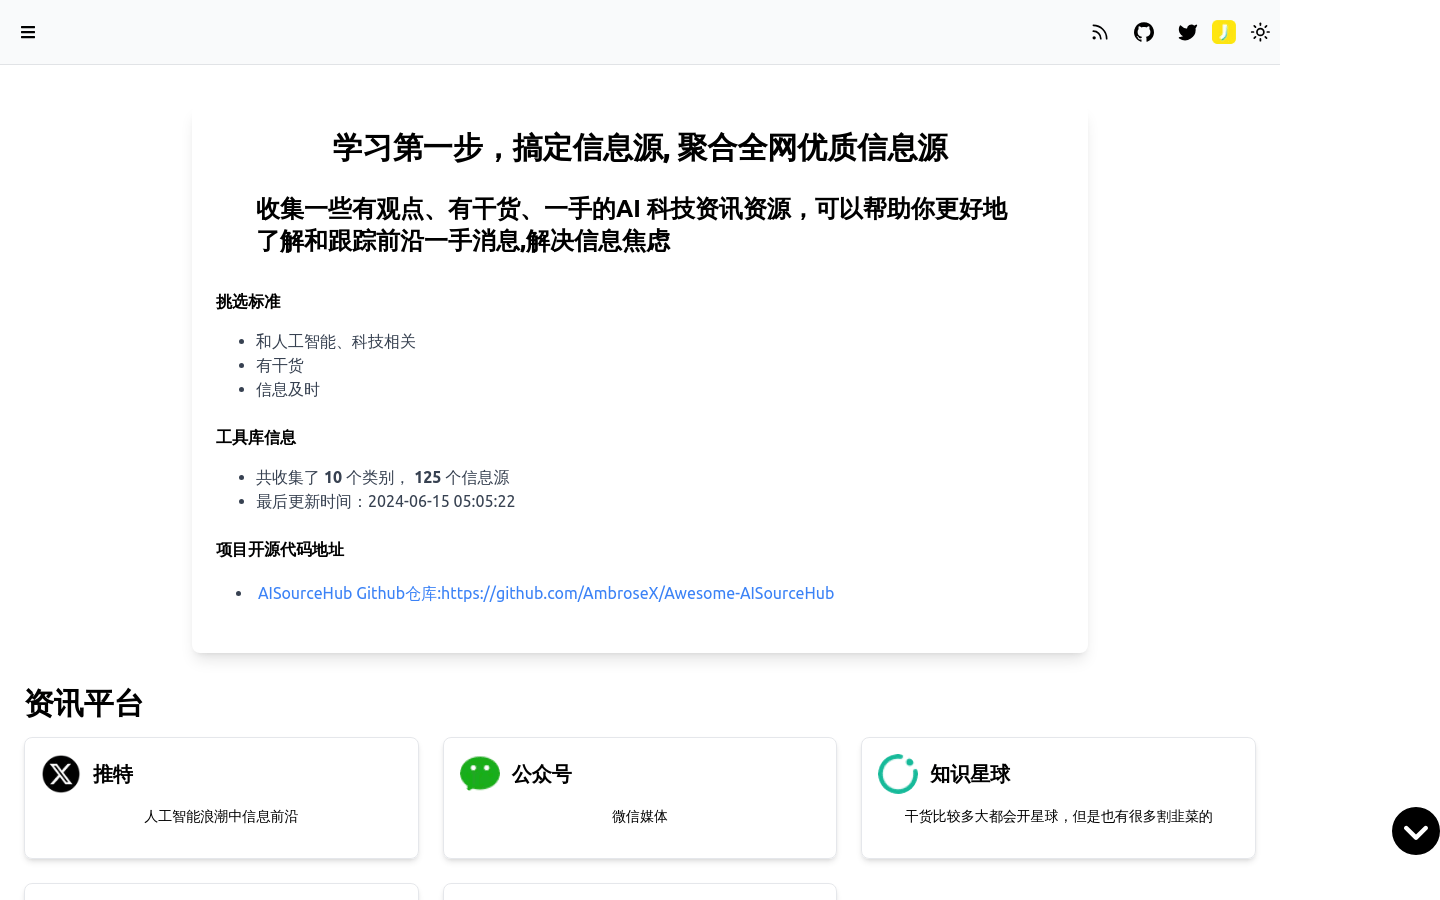
Task: Click the 项目开源代码地址 heading
Action: pyautogui.click(x=280, y=549)
